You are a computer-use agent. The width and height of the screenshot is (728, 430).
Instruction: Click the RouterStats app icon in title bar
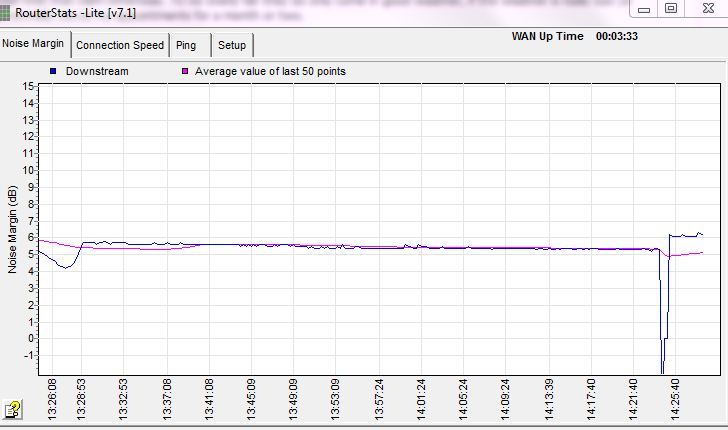coord(5,13)
